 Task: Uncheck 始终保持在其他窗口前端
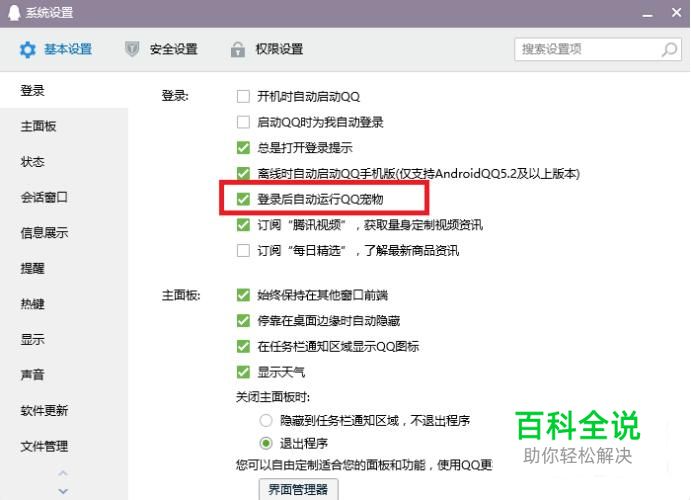click(x=243, y=295)
